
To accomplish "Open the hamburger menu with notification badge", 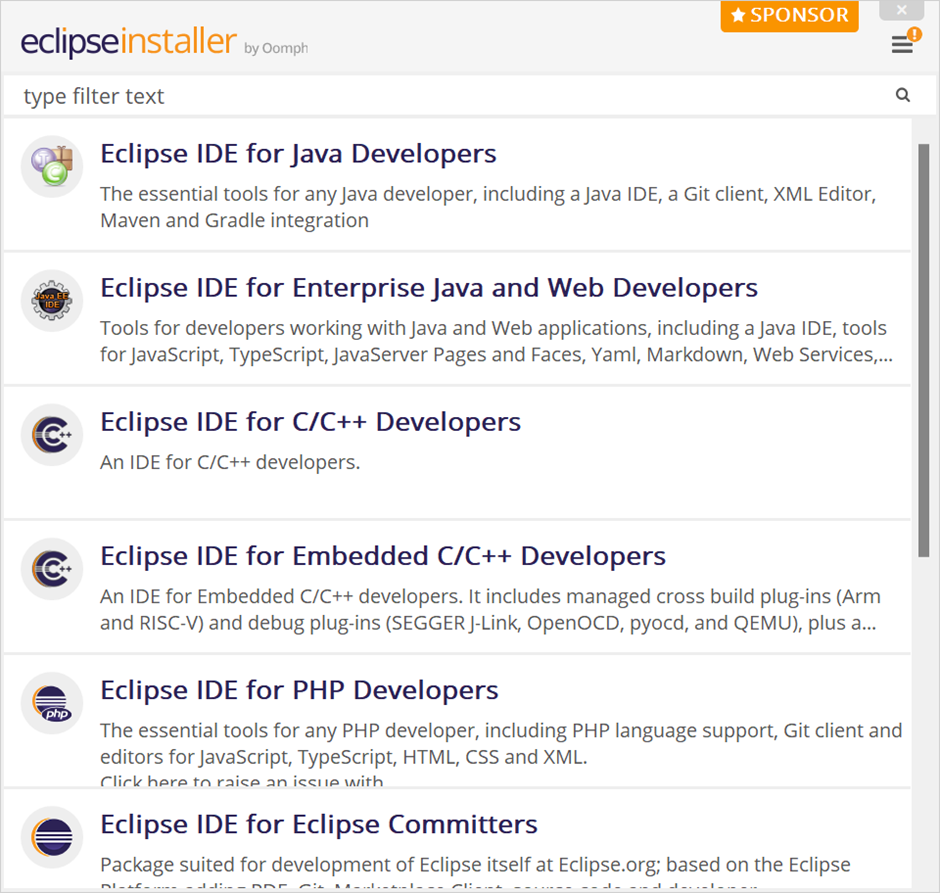I will click(905, 41).
